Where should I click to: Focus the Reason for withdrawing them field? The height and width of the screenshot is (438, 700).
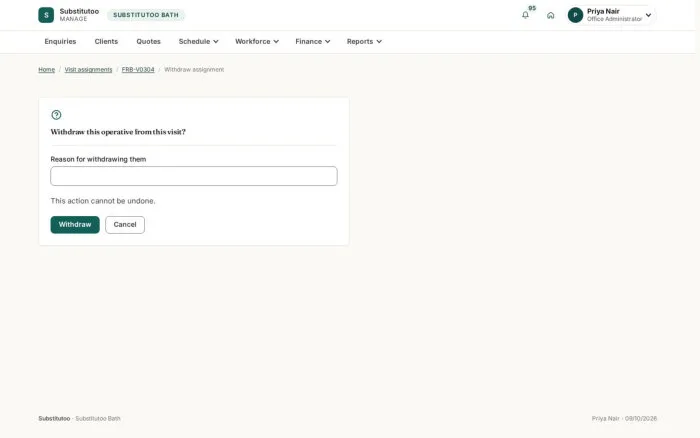[x=194, y=176]
